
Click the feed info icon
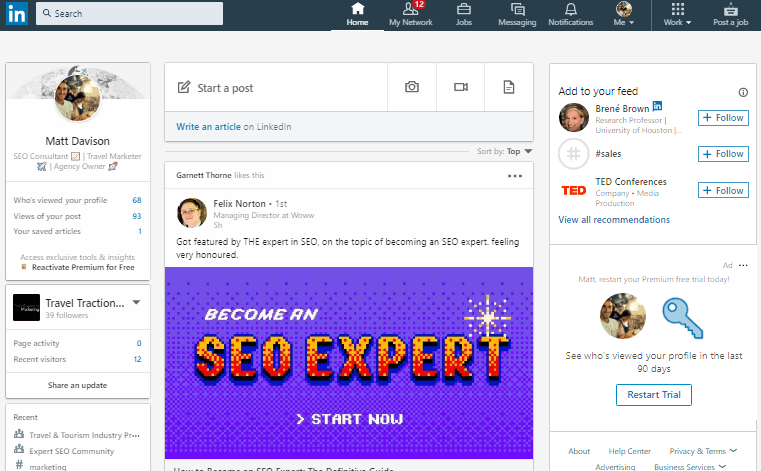tap(743, 92)
